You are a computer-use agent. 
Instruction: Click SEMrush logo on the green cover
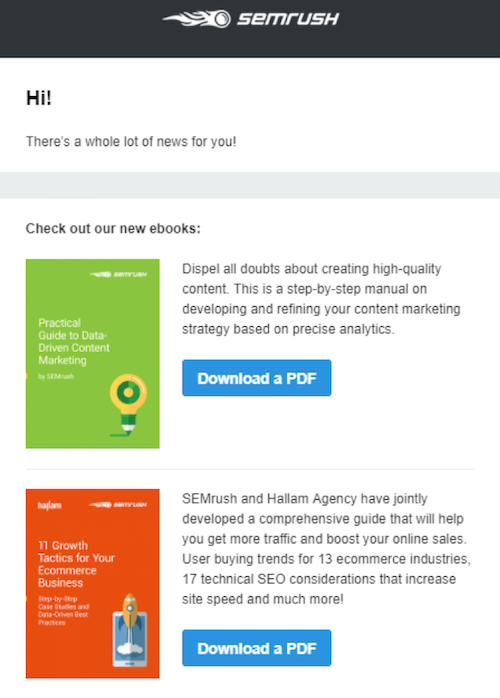[x=118, y=274]
